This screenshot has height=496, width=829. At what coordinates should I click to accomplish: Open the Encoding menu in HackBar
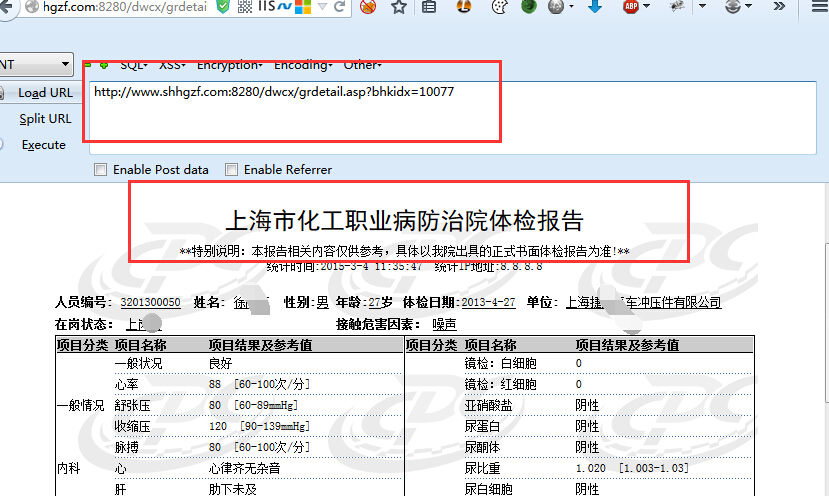point(303,65)
